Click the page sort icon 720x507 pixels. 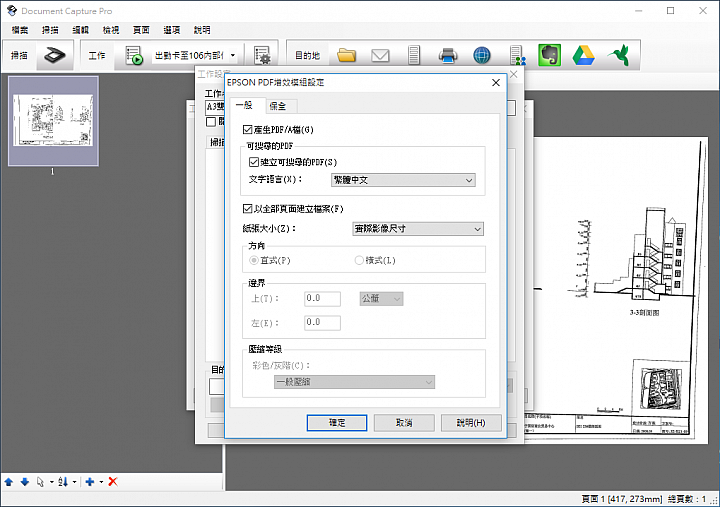[x=63, y=482]
